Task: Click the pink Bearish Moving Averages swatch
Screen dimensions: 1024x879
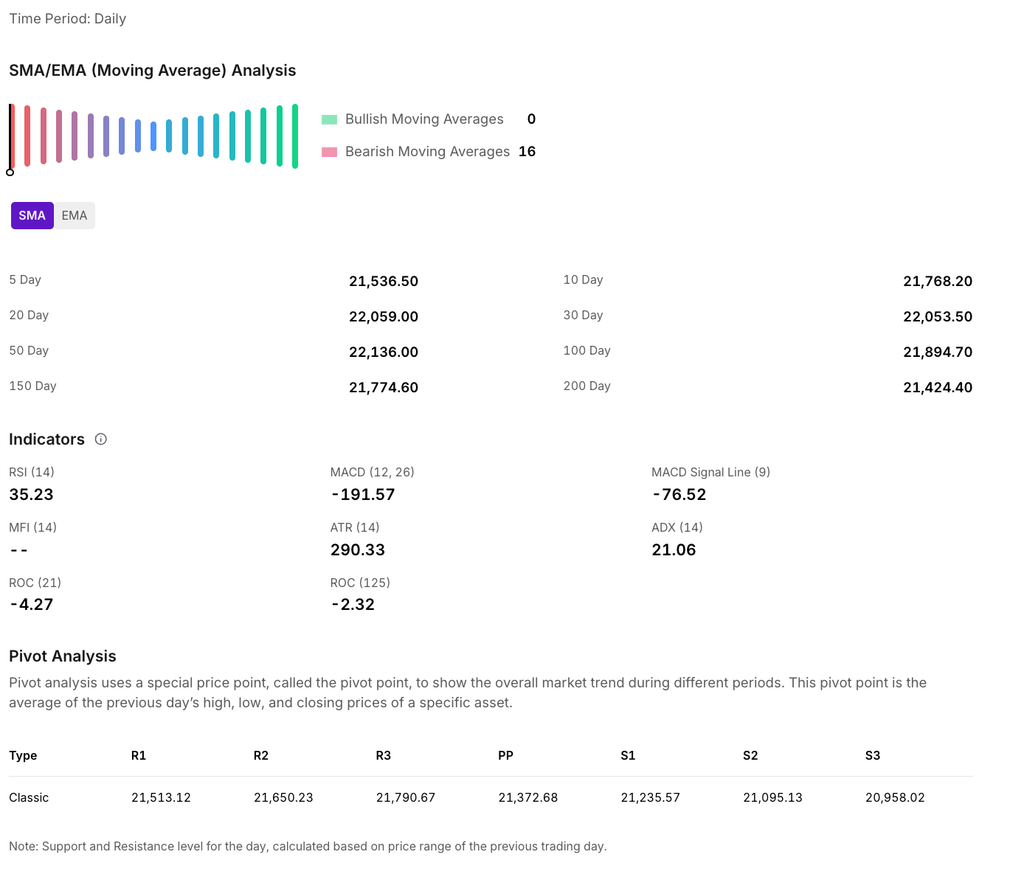Action: point(329,152)
